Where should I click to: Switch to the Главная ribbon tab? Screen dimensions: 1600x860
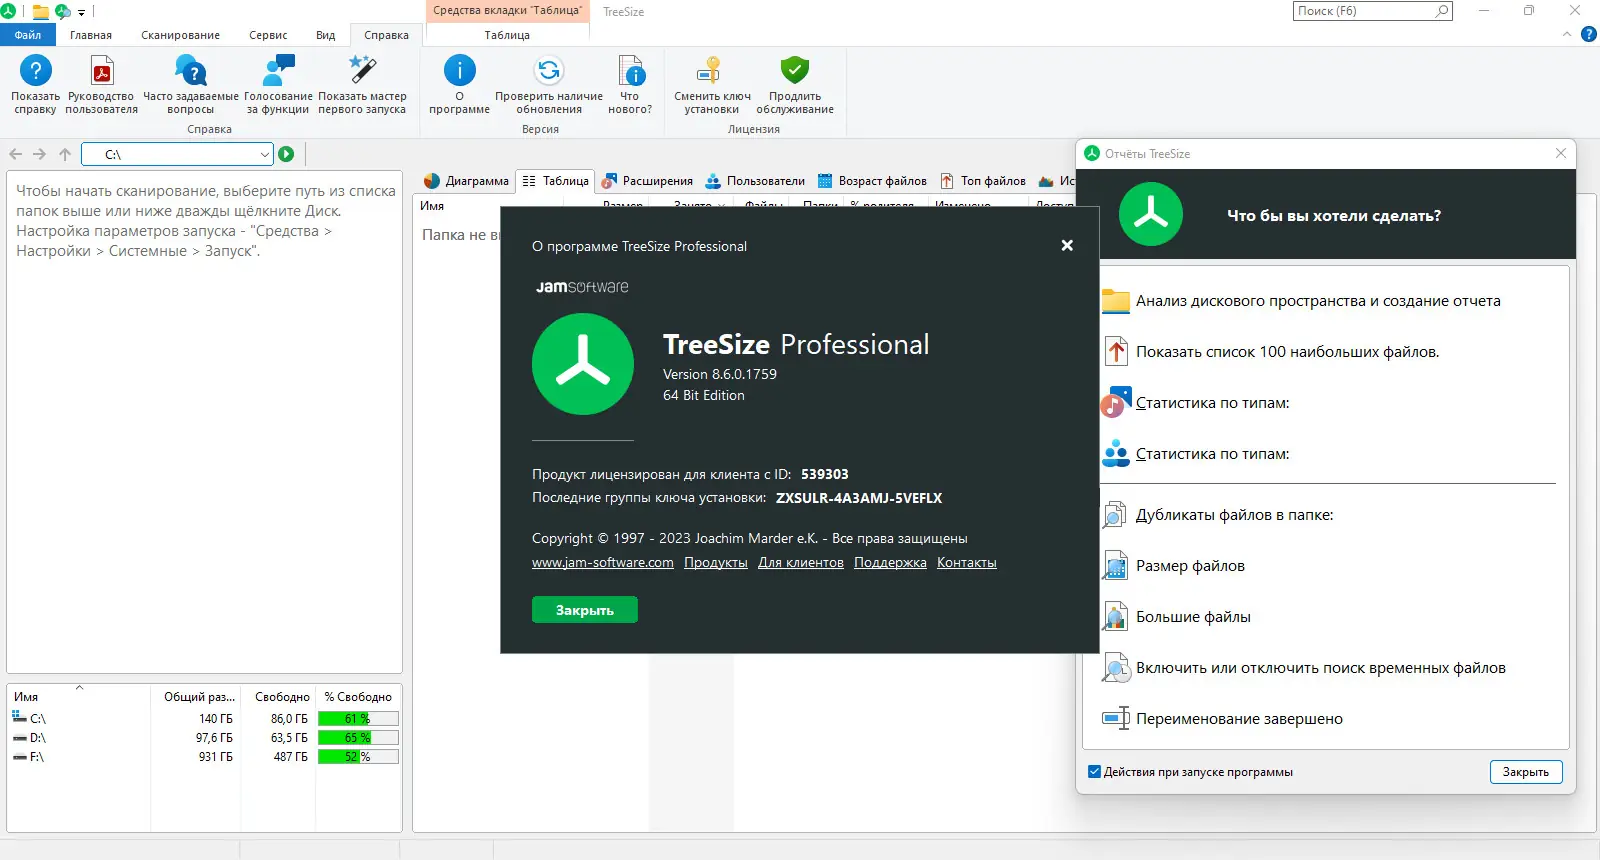91,35
